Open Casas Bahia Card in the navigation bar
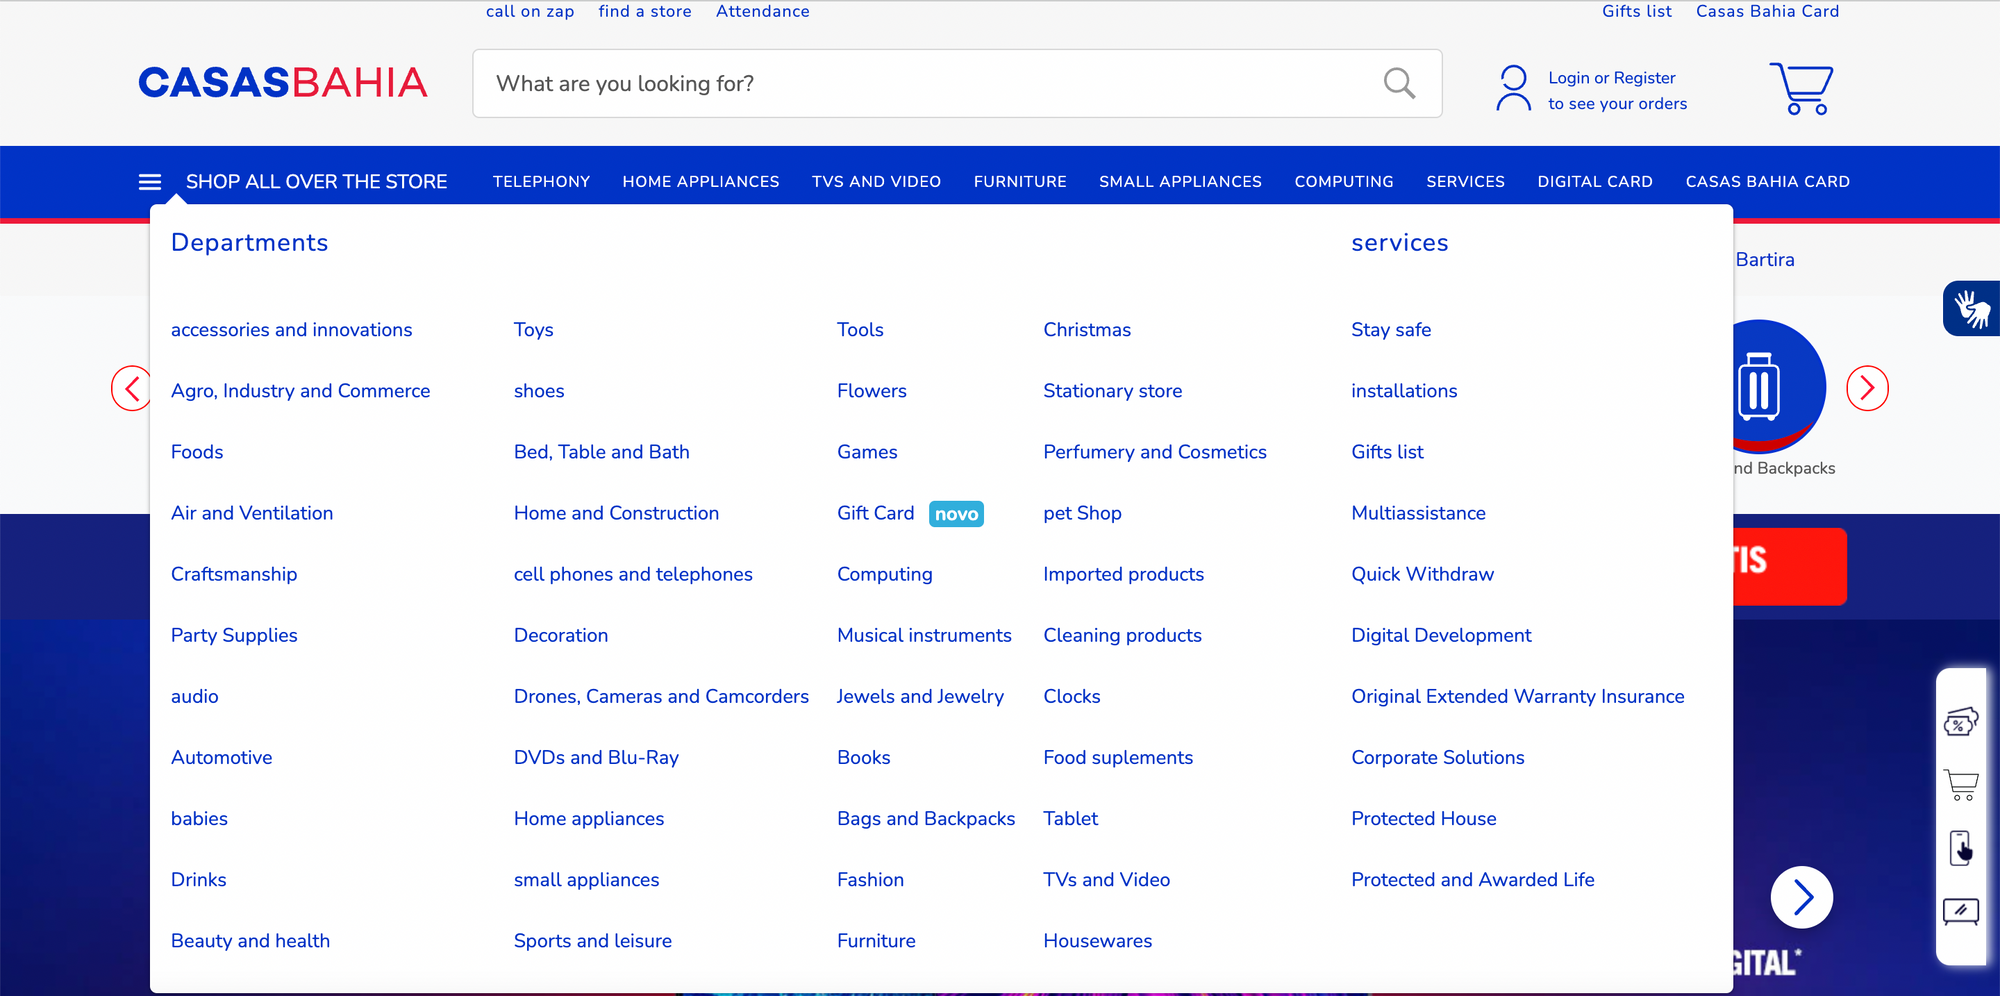 (1768, 182)
